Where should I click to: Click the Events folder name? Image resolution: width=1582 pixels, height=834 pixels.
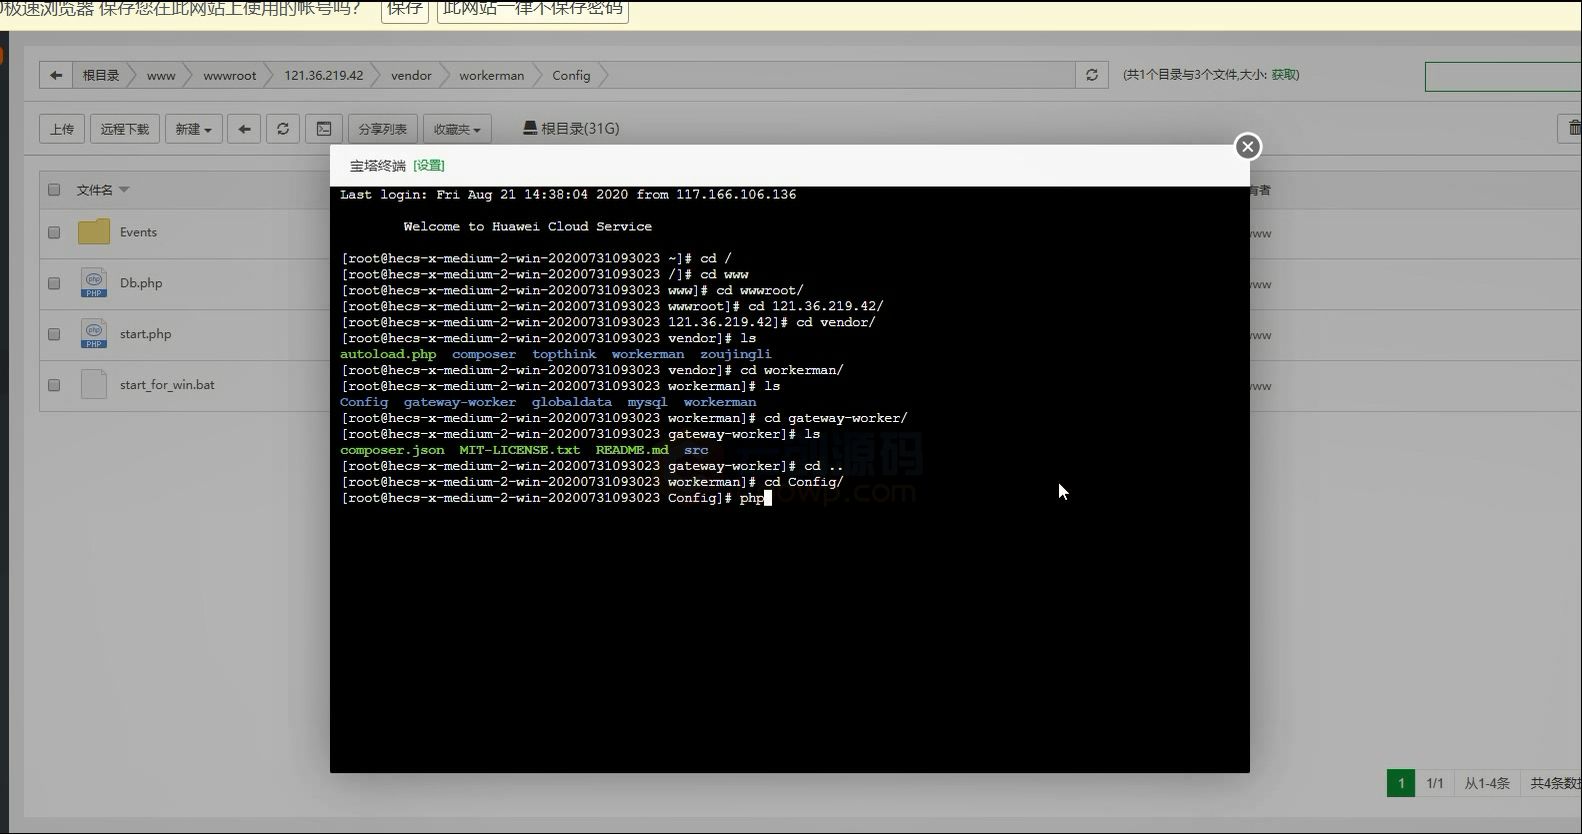pos(138,232)
